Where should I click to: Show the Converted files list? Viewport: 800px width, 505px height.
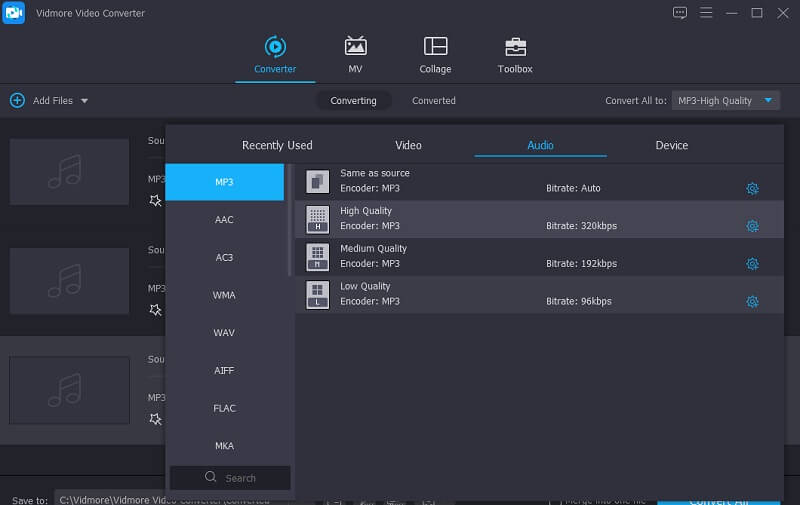click(x=433, y=101)
